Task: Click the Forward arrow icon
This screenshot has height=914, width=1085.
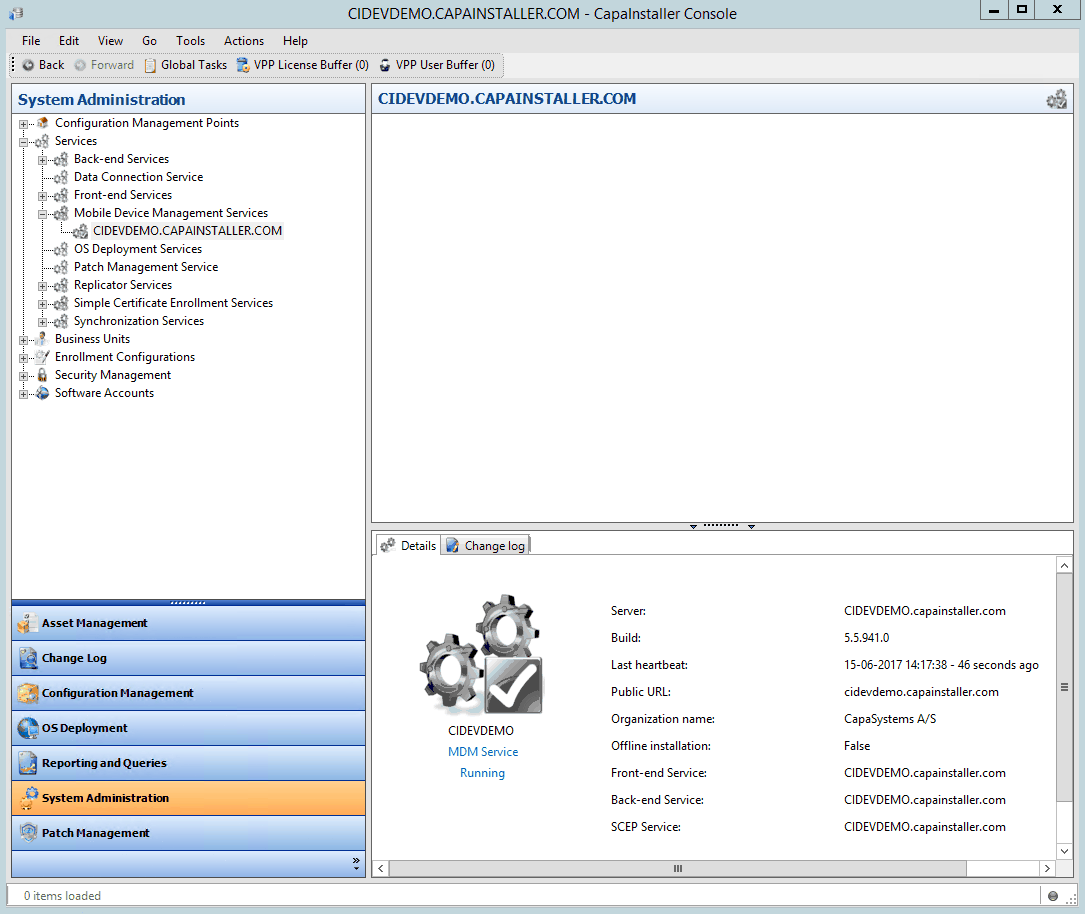Action: (80, 65)
